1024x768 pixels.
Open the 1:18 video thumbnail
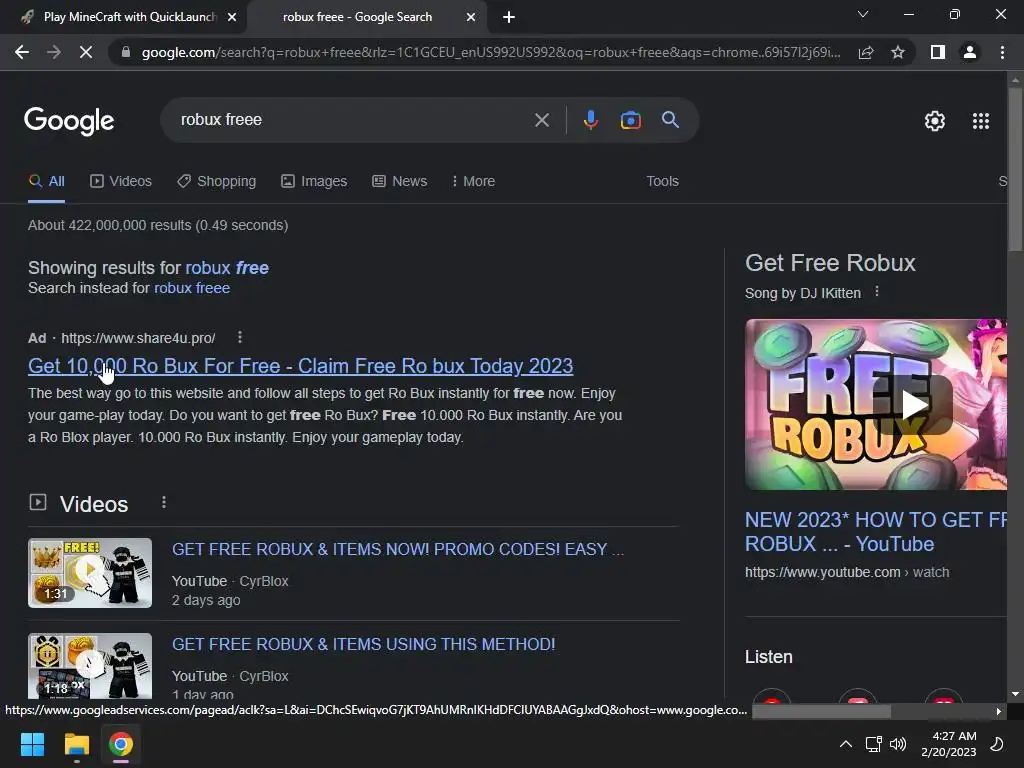90,665
